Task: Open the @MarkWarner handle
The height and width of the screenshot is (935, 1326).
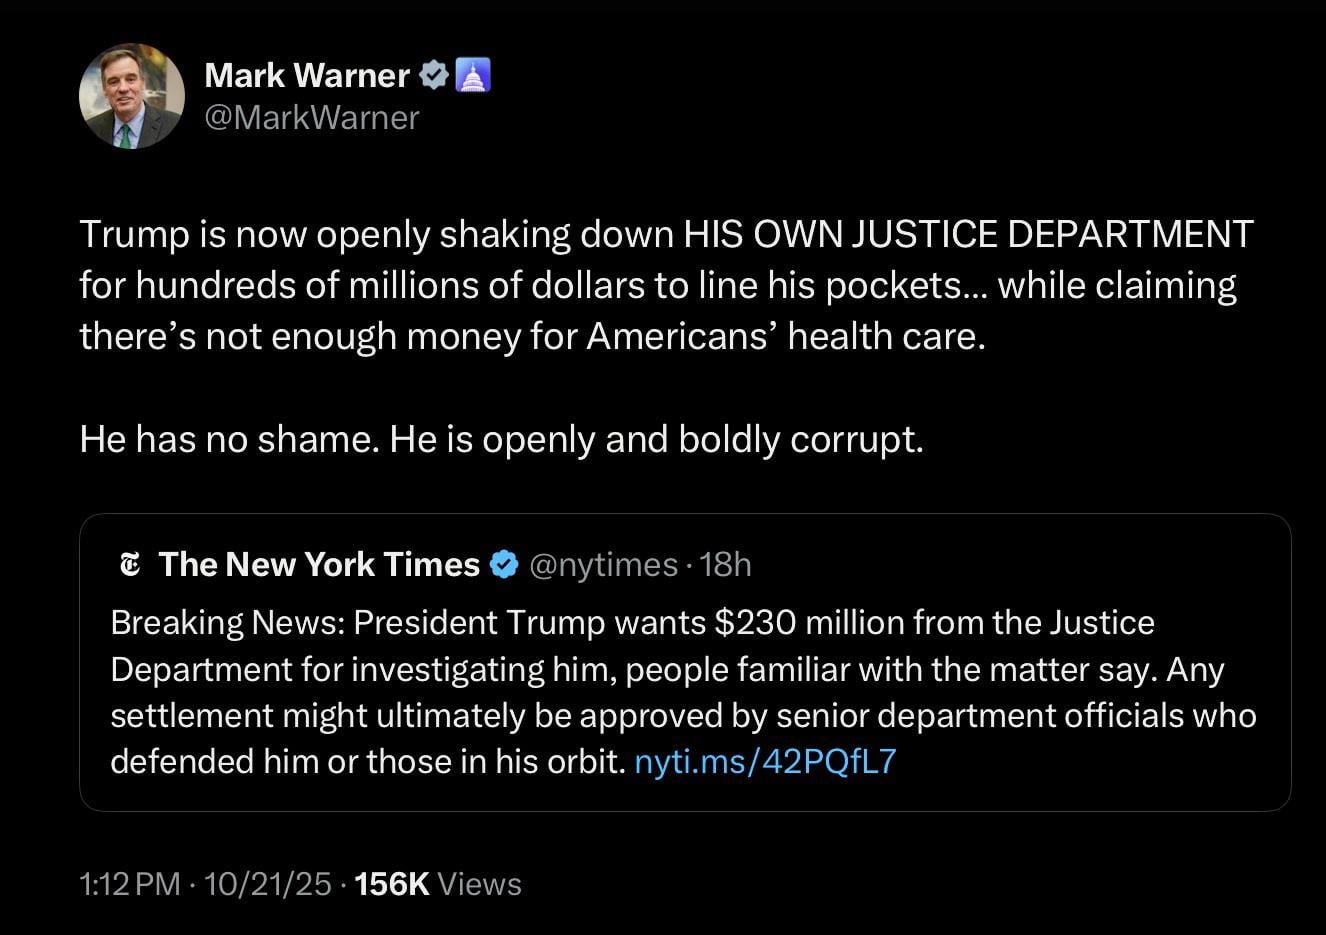Action: [311, 118]
